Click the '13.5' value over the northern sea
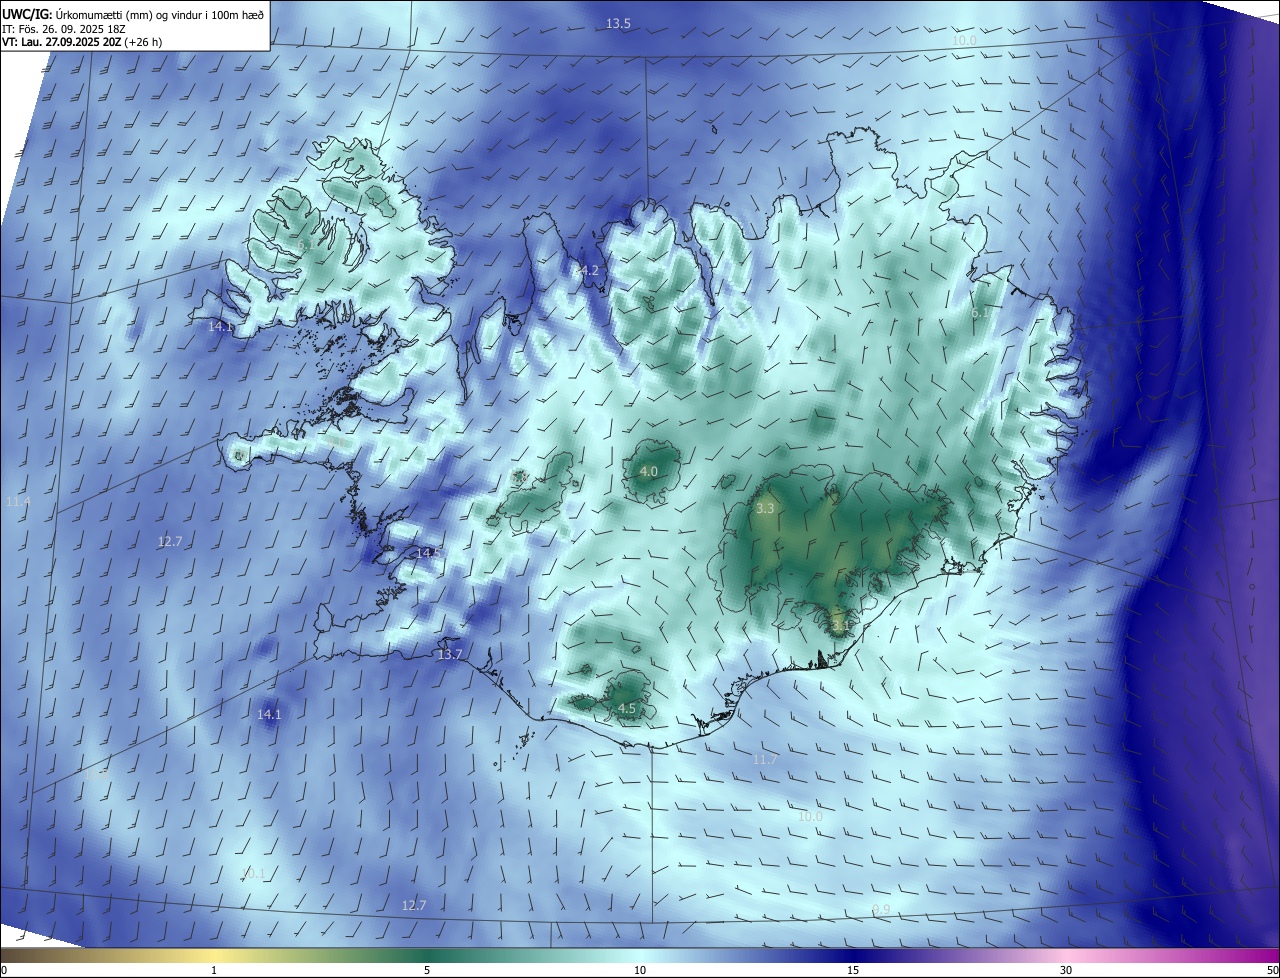This screenshot has width=1280, height=978. pyautogui.click(x=618, y=23)
